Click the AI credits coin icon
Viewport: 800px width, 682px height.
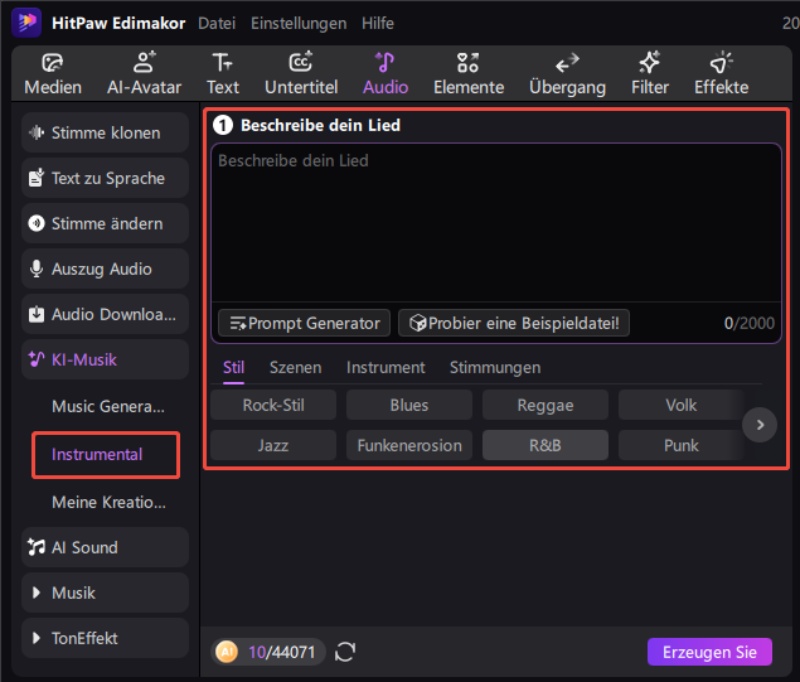click(227, 651)
